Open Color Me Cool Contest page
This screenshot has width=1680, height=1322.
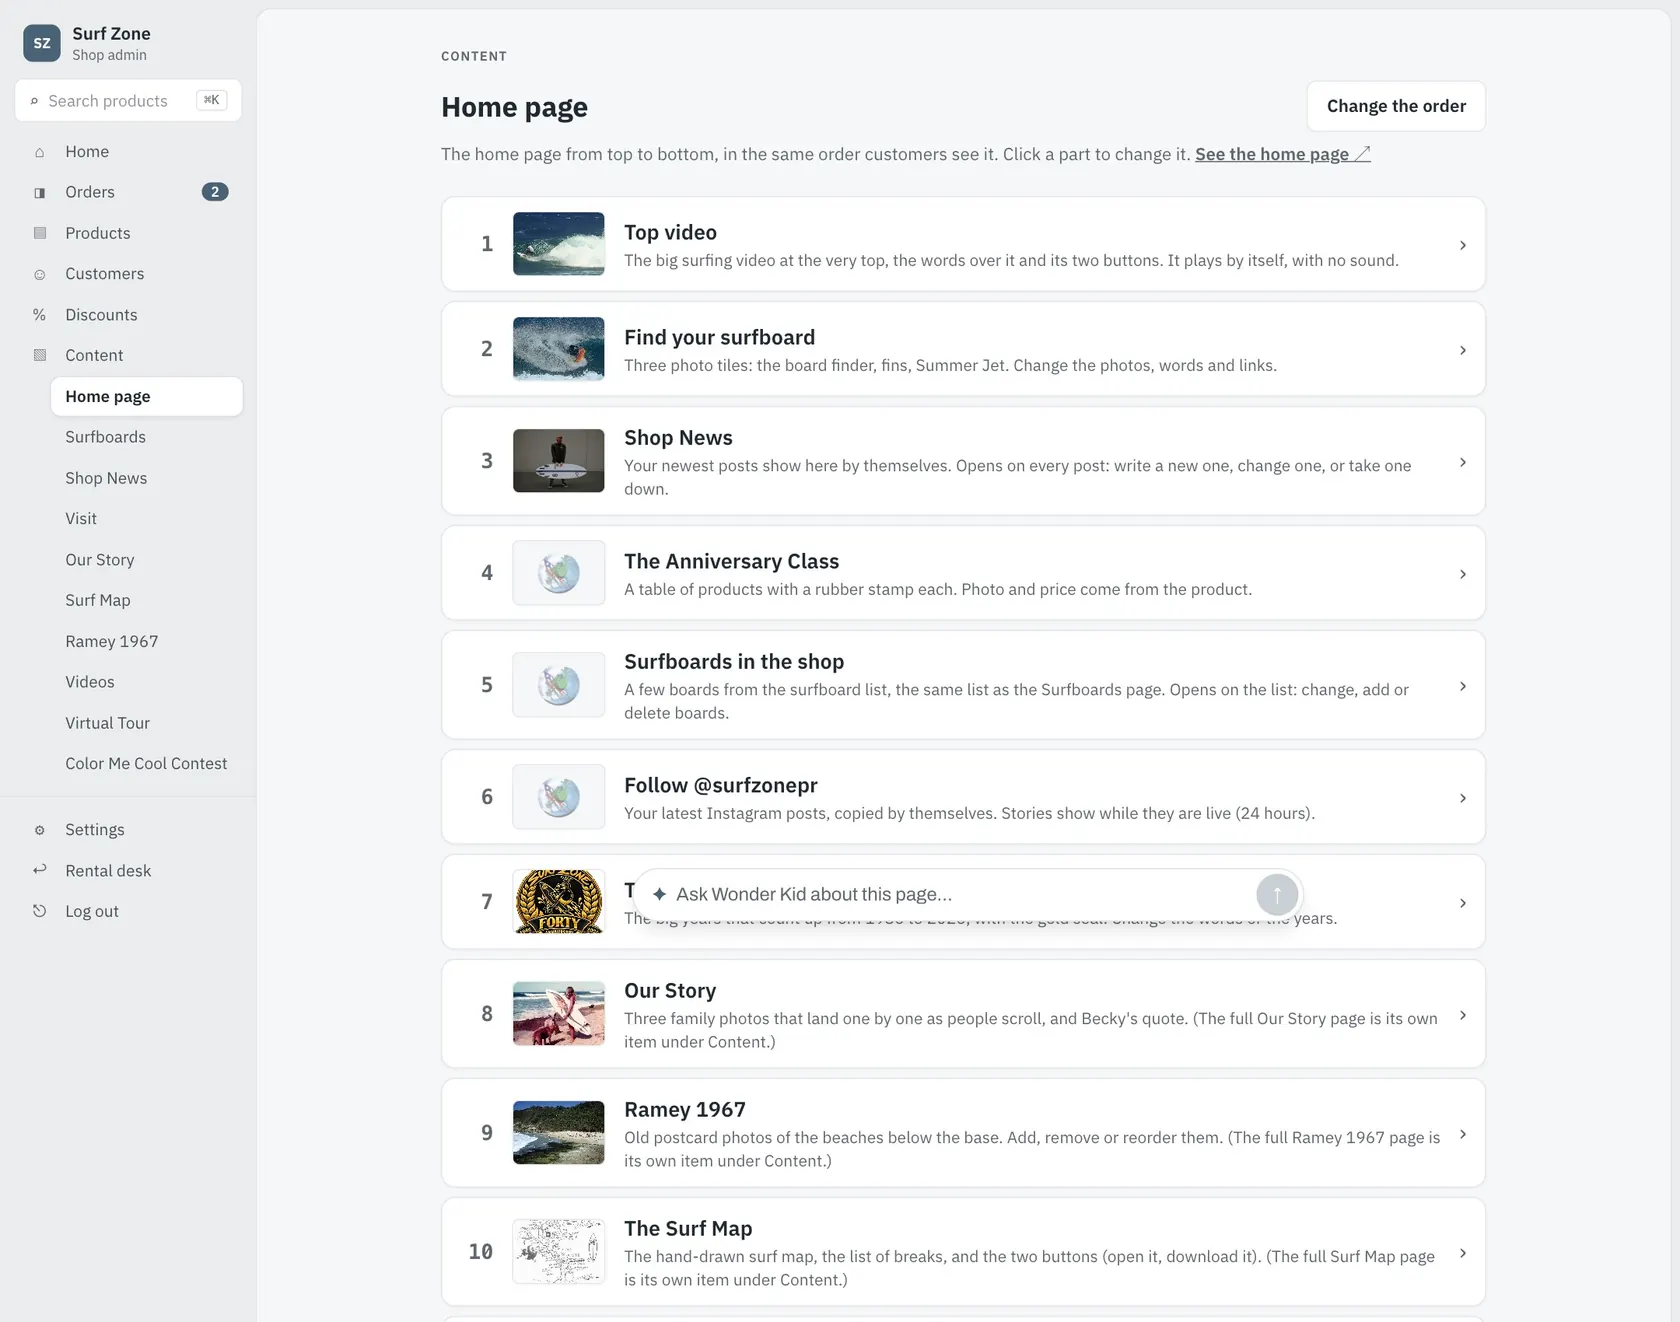point(146,763)
